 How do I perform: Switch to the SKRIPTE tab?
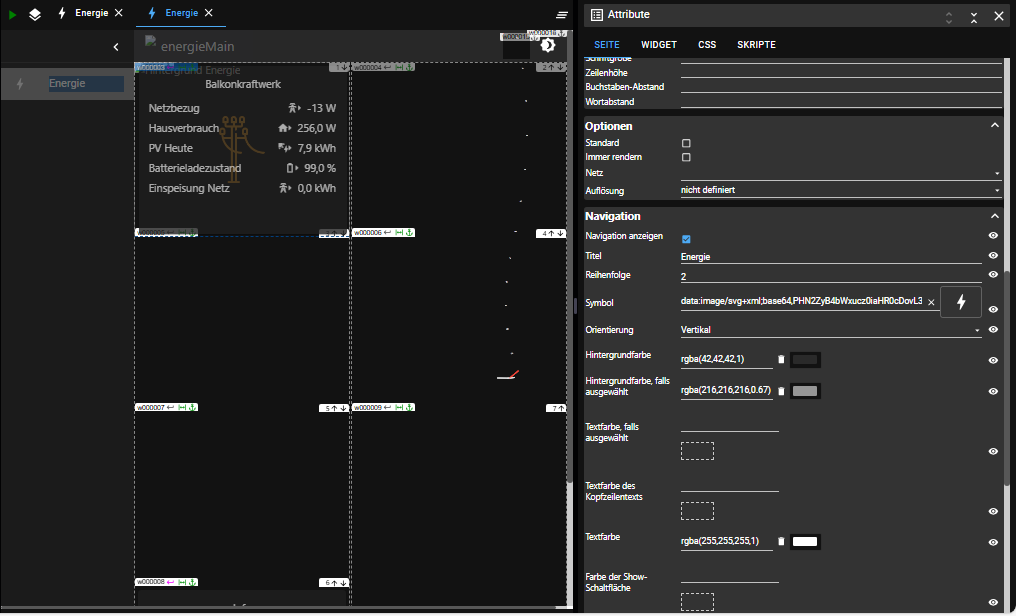(x=756, y=45)
